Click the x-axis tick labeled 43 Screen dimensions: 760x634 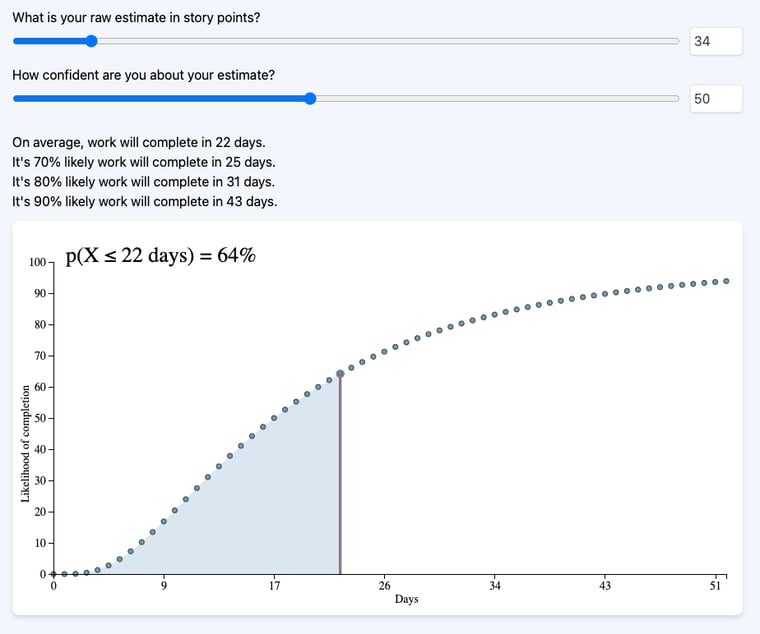(x=605, y=586)
